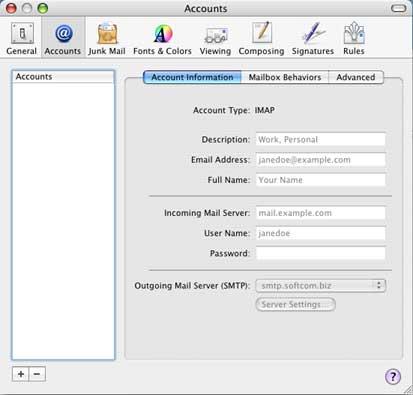Screen dimensions: 413x395
Task: Click the Accounts list column header
Action: [63, 77]
